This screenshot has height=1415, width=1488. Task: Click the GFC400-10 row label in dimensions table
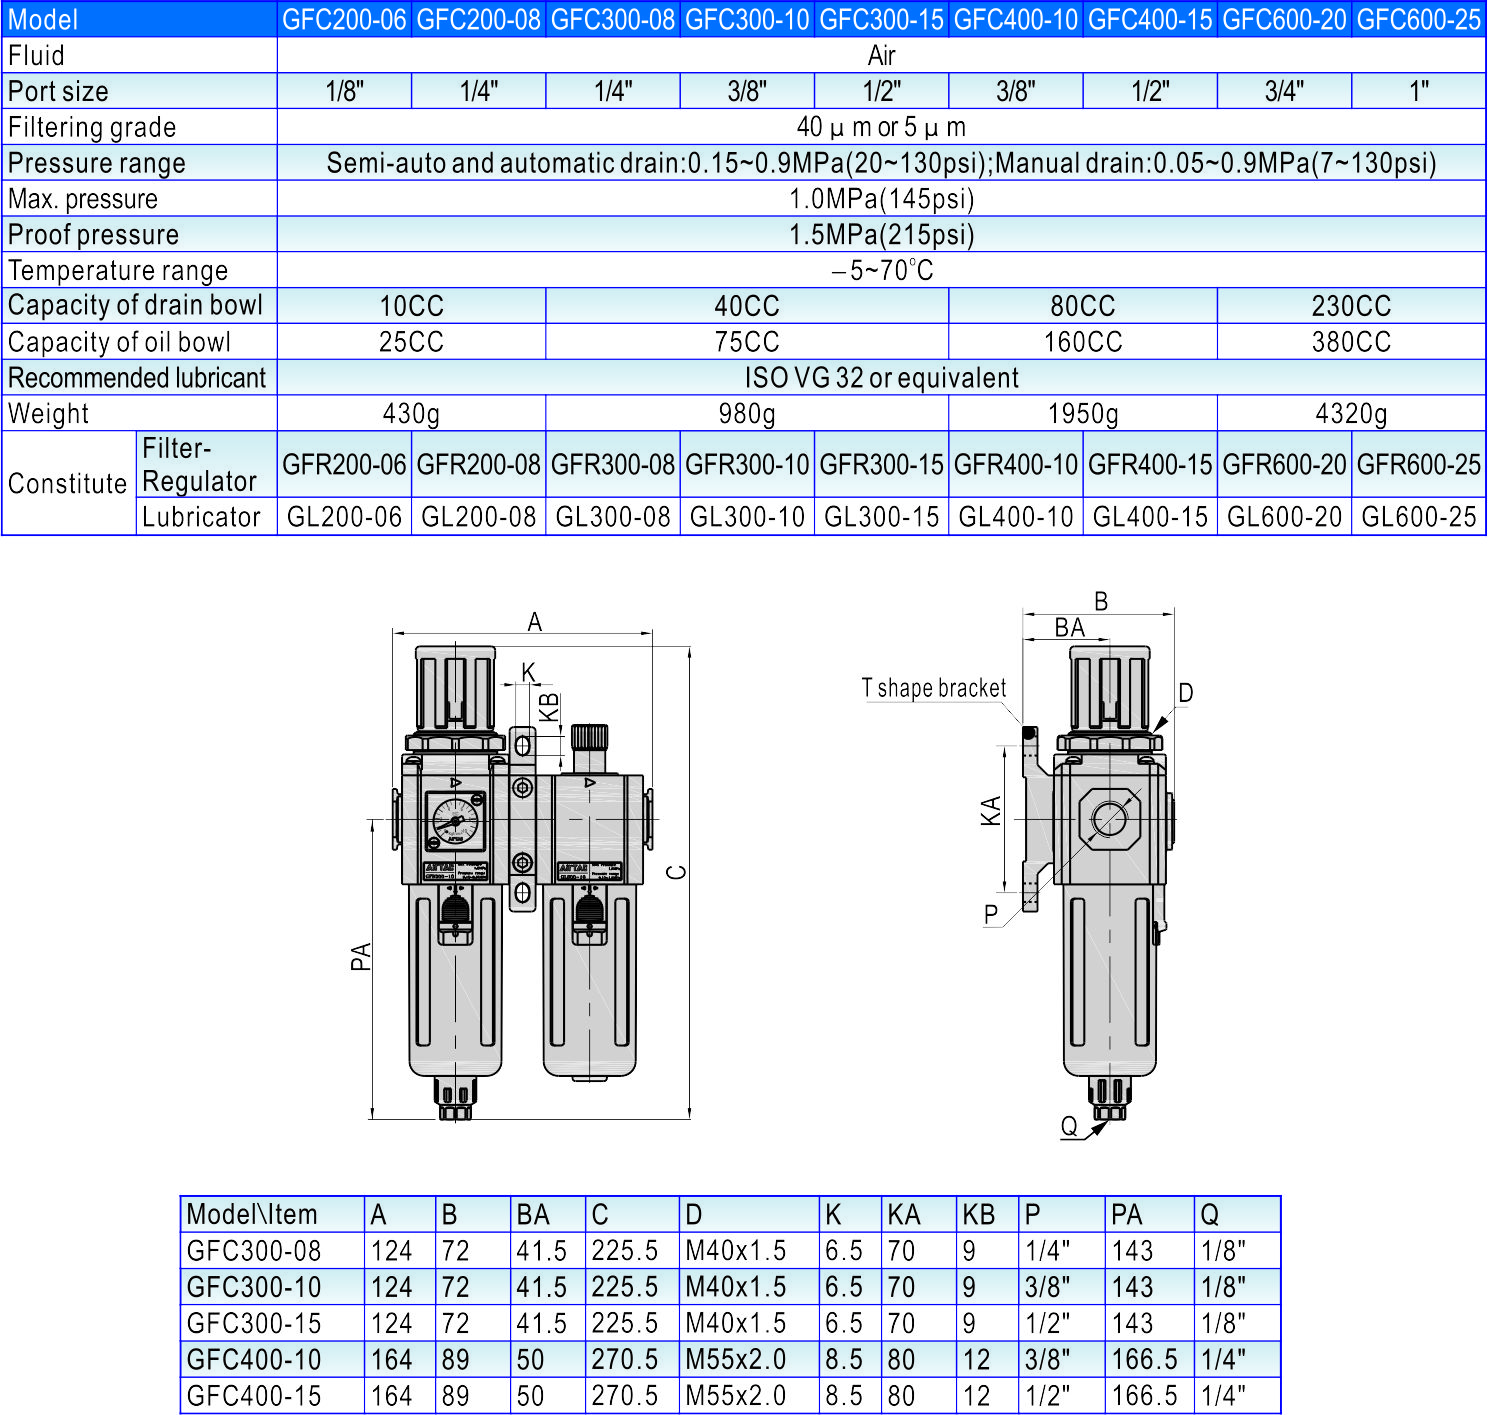tap(254, 1359)
